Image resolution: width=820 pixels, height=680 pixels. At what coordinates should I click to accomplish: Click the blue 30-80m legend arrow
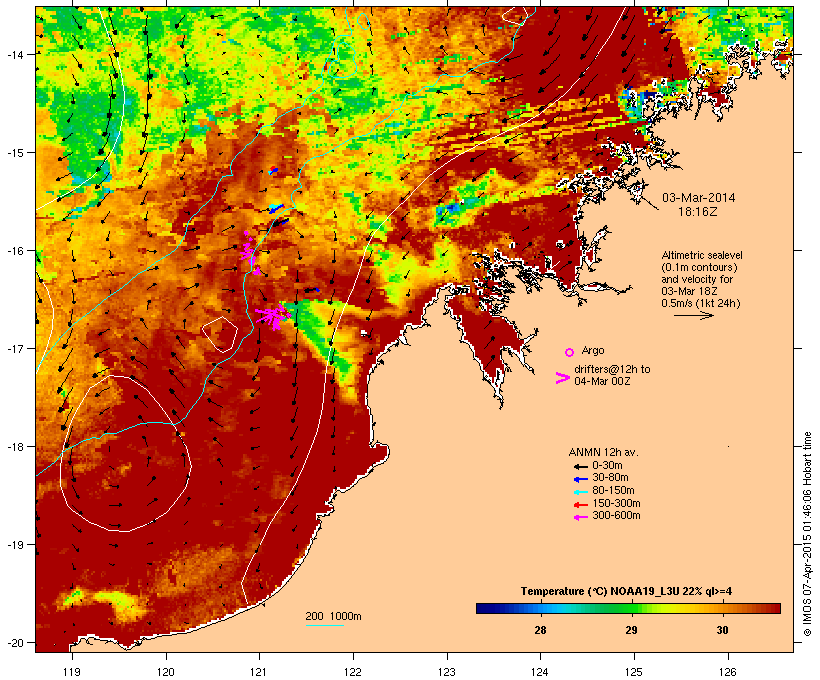point(581,479)
